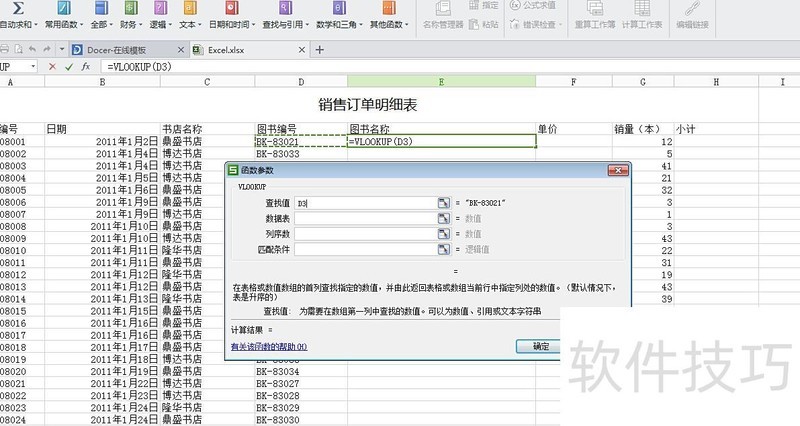Click the 粘贴 names ribbon command
The image size is (800, 426).
click(484, 24)
